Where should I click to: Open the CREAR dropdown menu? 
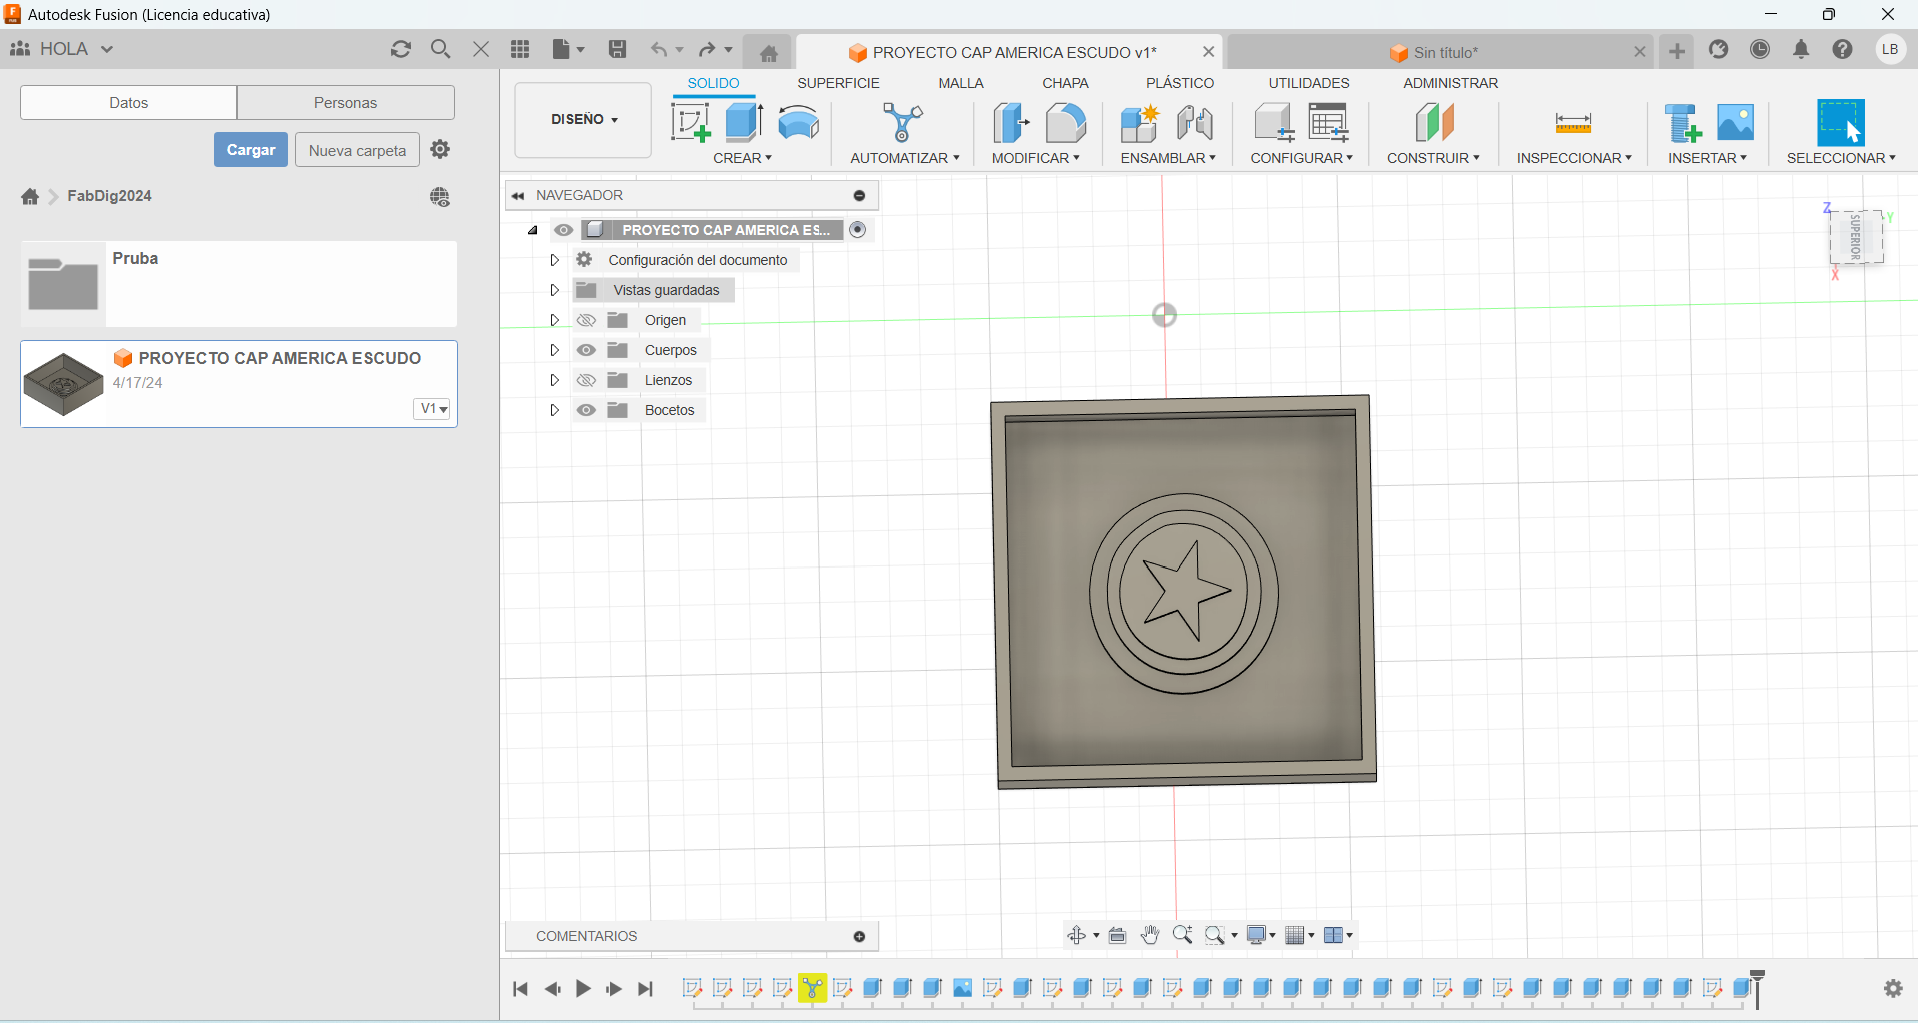742,158
